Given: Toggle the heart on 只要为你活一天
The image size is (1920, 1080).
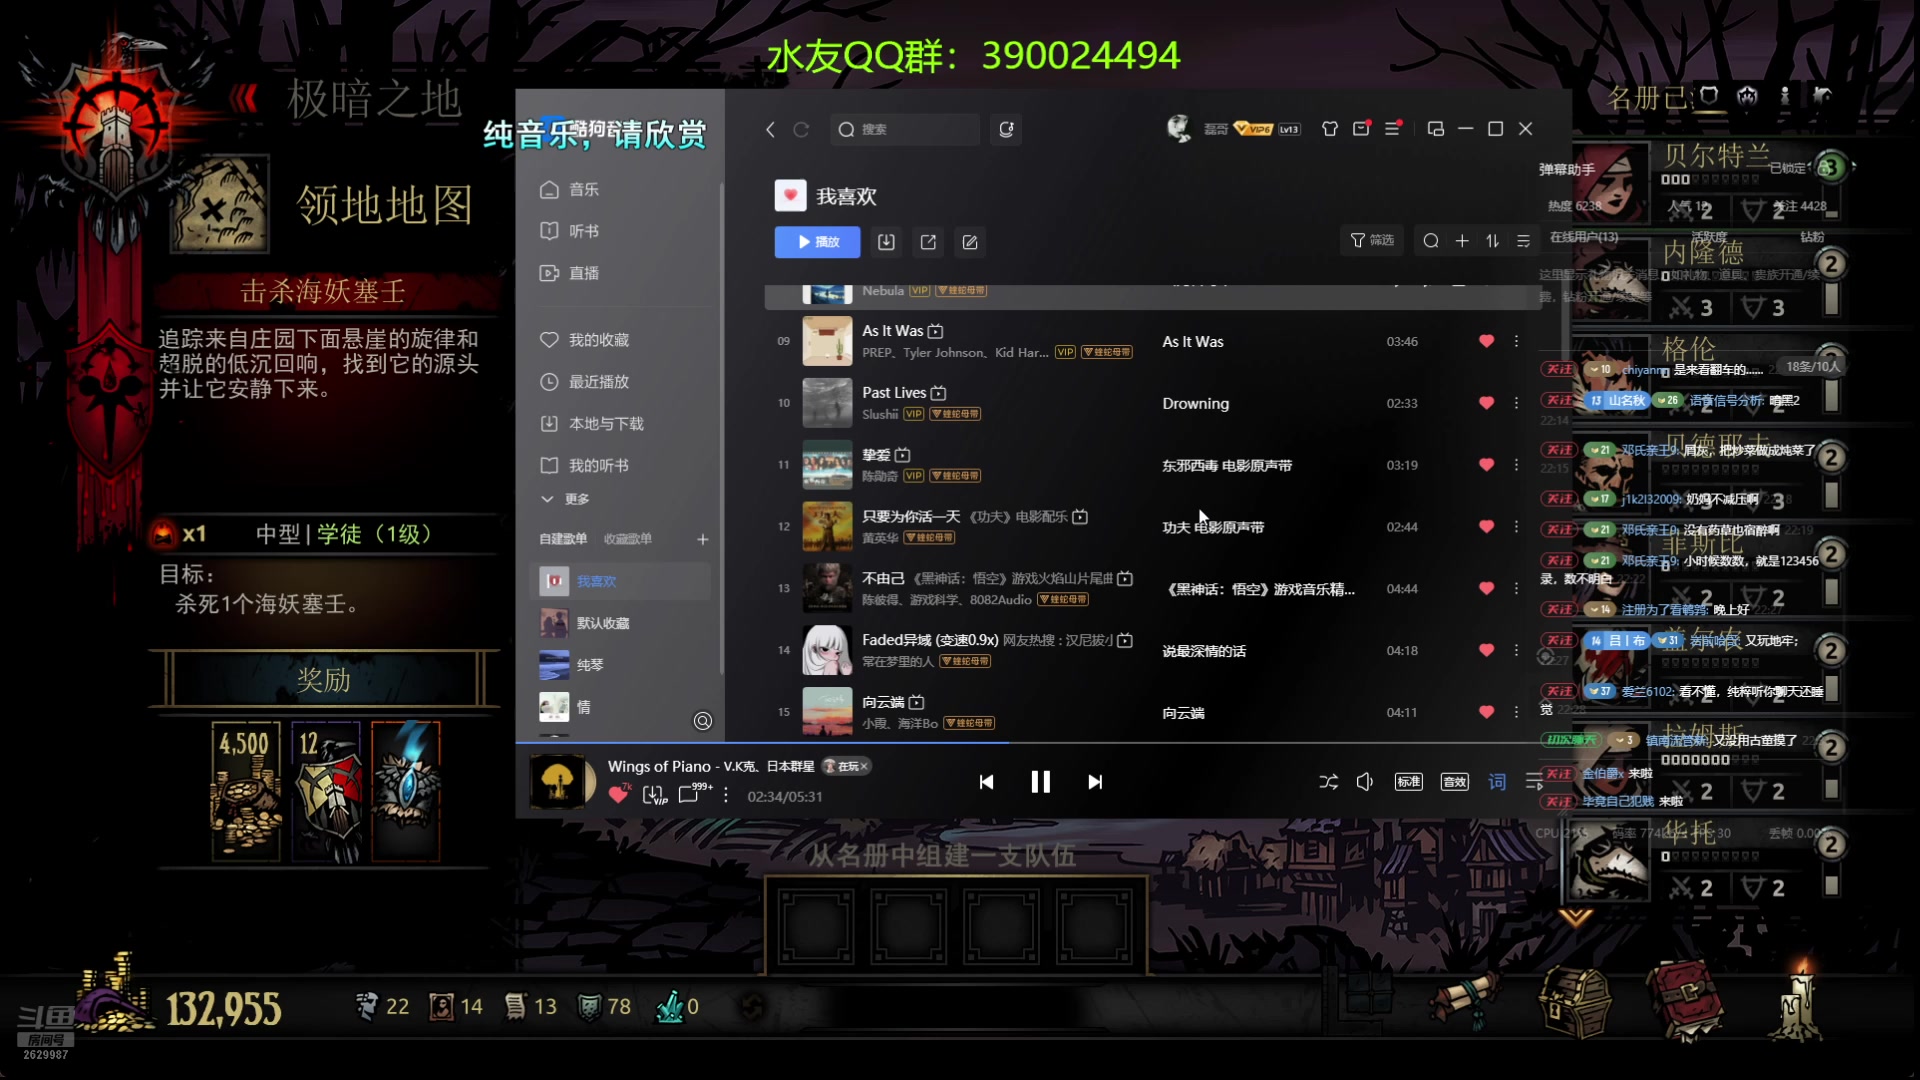Looking at the screenshot, I should point(1486,527).
